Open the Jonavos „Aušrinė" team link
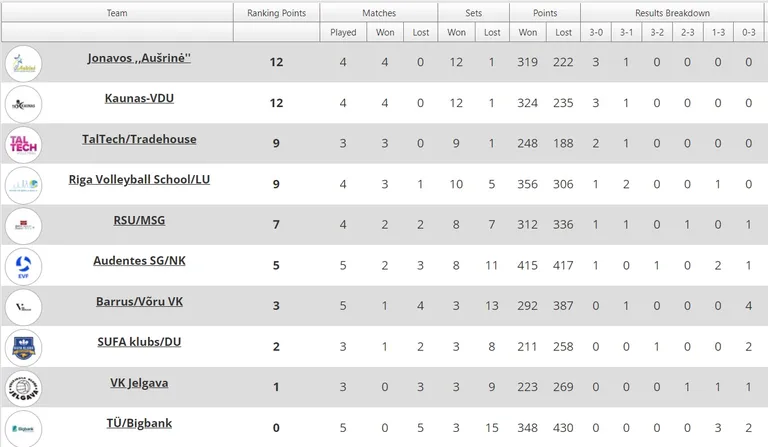The width and height of the screenshot is (768, 447). pyautogui.click(x=139, y=58)
